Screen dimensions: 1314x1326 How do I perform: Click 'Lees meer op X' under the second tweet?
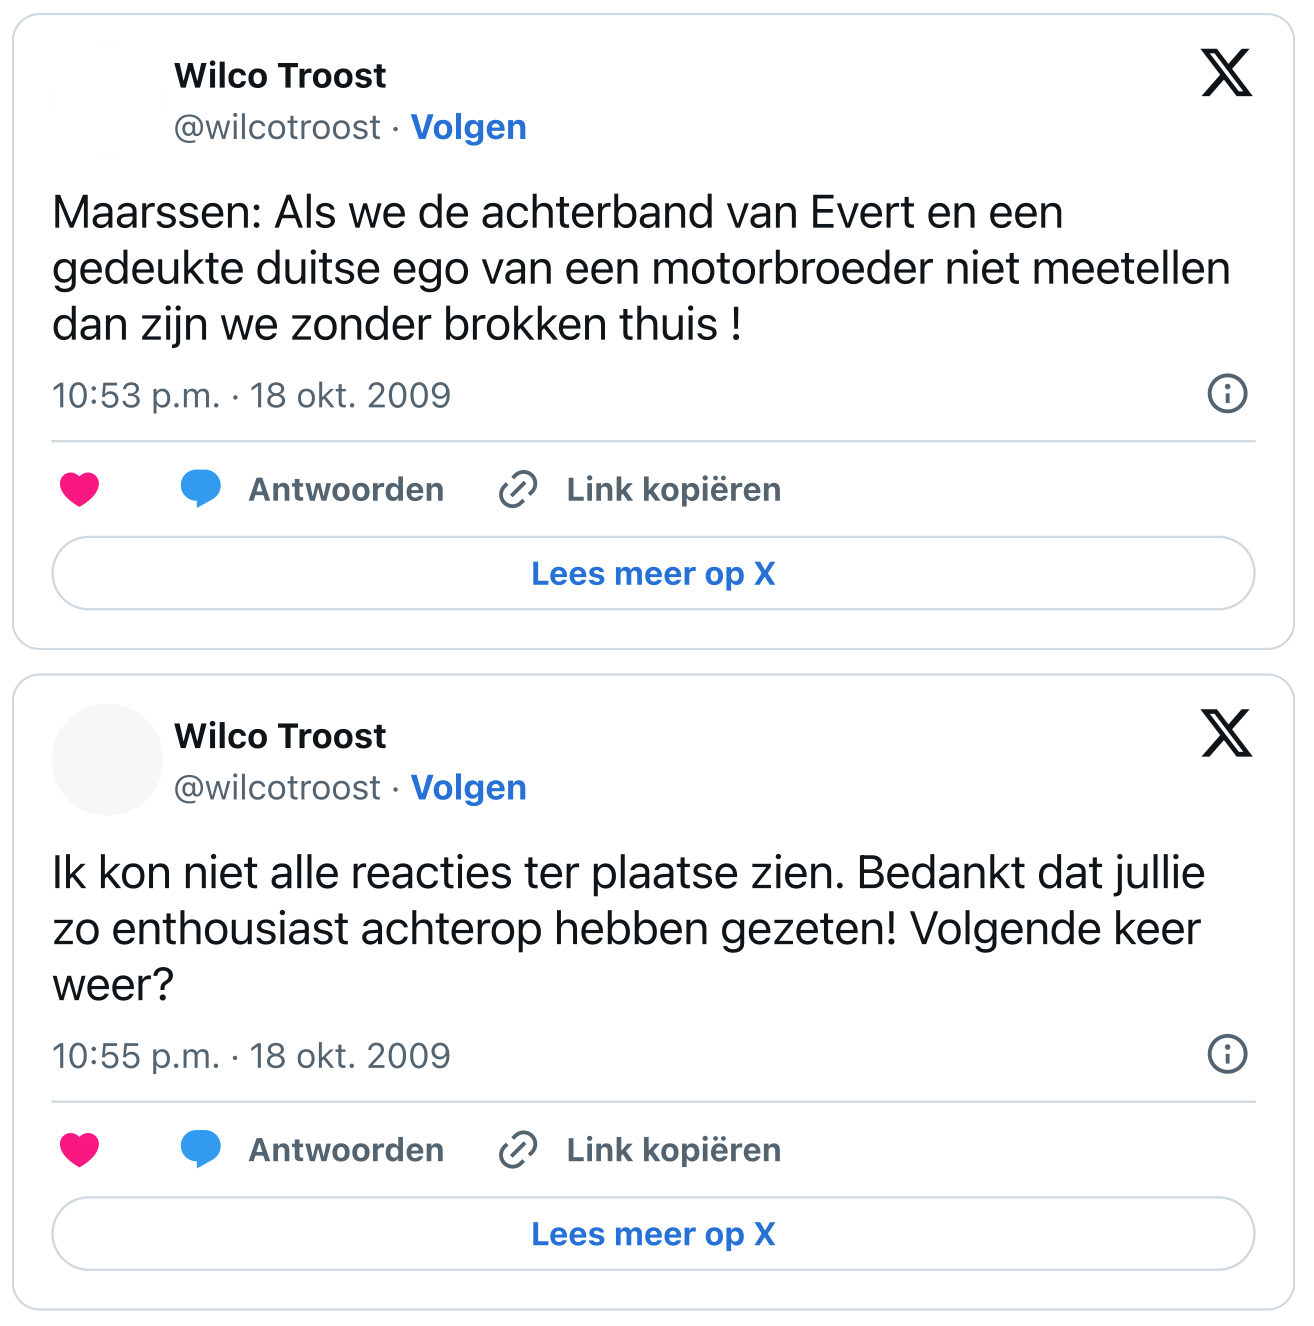pyautogui.click(x=653, y=1233)
